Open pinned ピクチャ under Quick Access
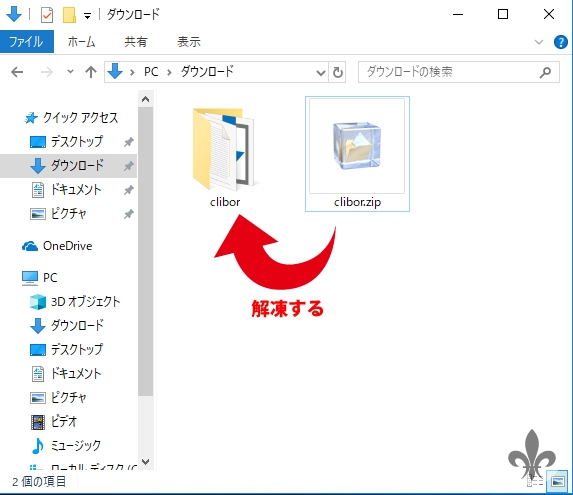The width and height of the screenshot is (573, 495). (x=58, y=214)
